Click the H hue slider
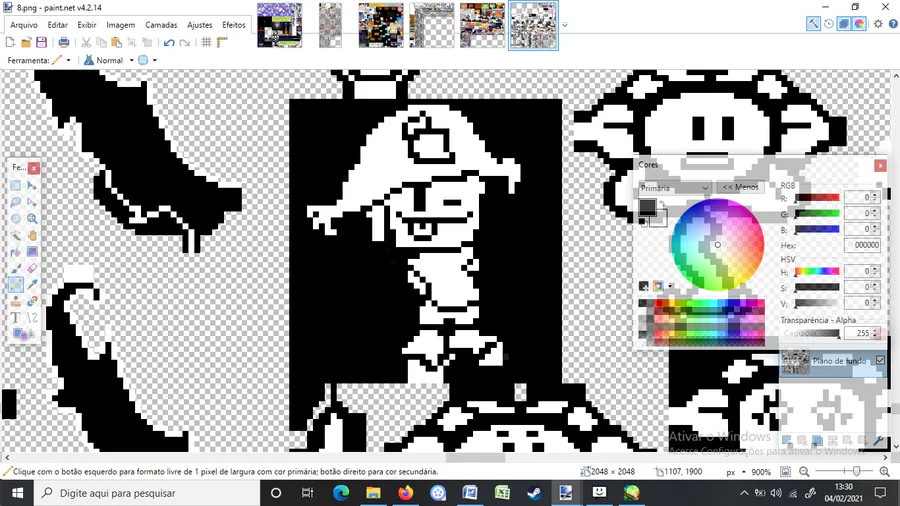 817,271
